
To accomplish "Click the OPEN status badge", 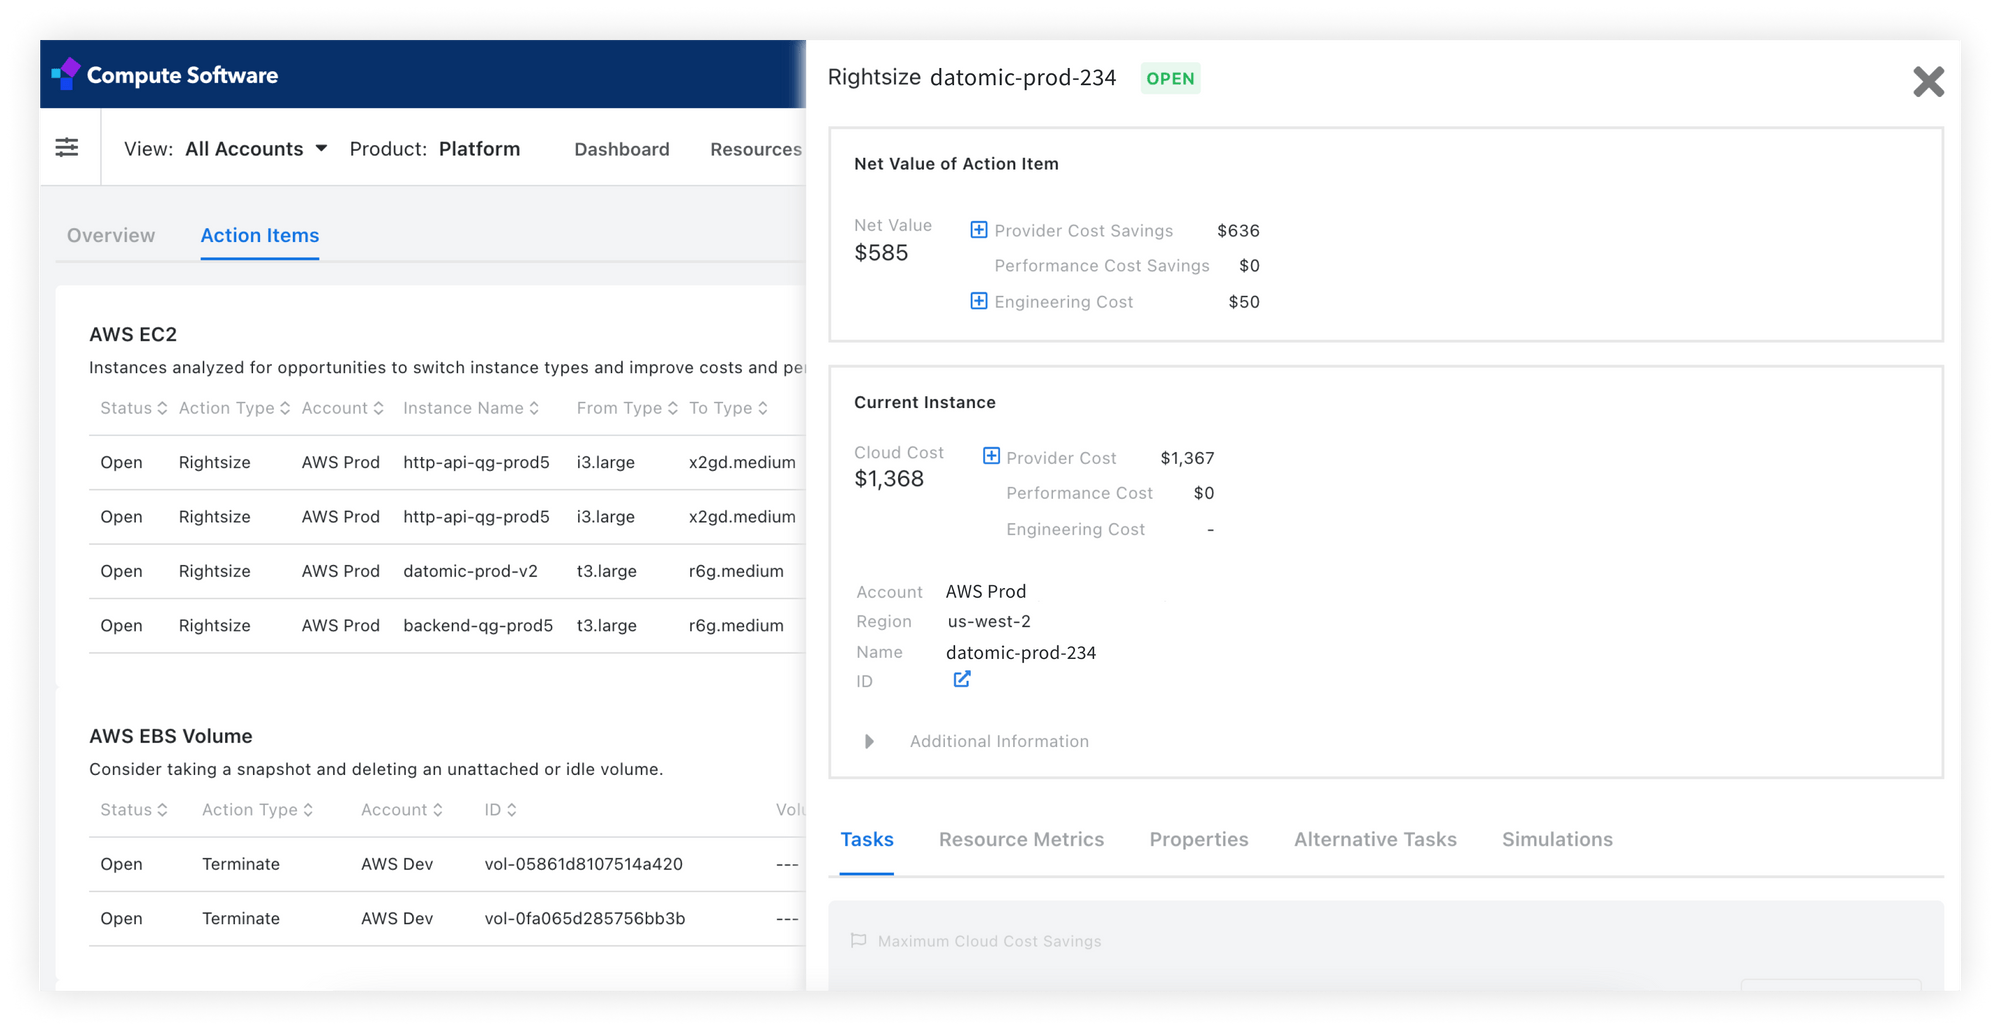I will [x=1170, y=78].
